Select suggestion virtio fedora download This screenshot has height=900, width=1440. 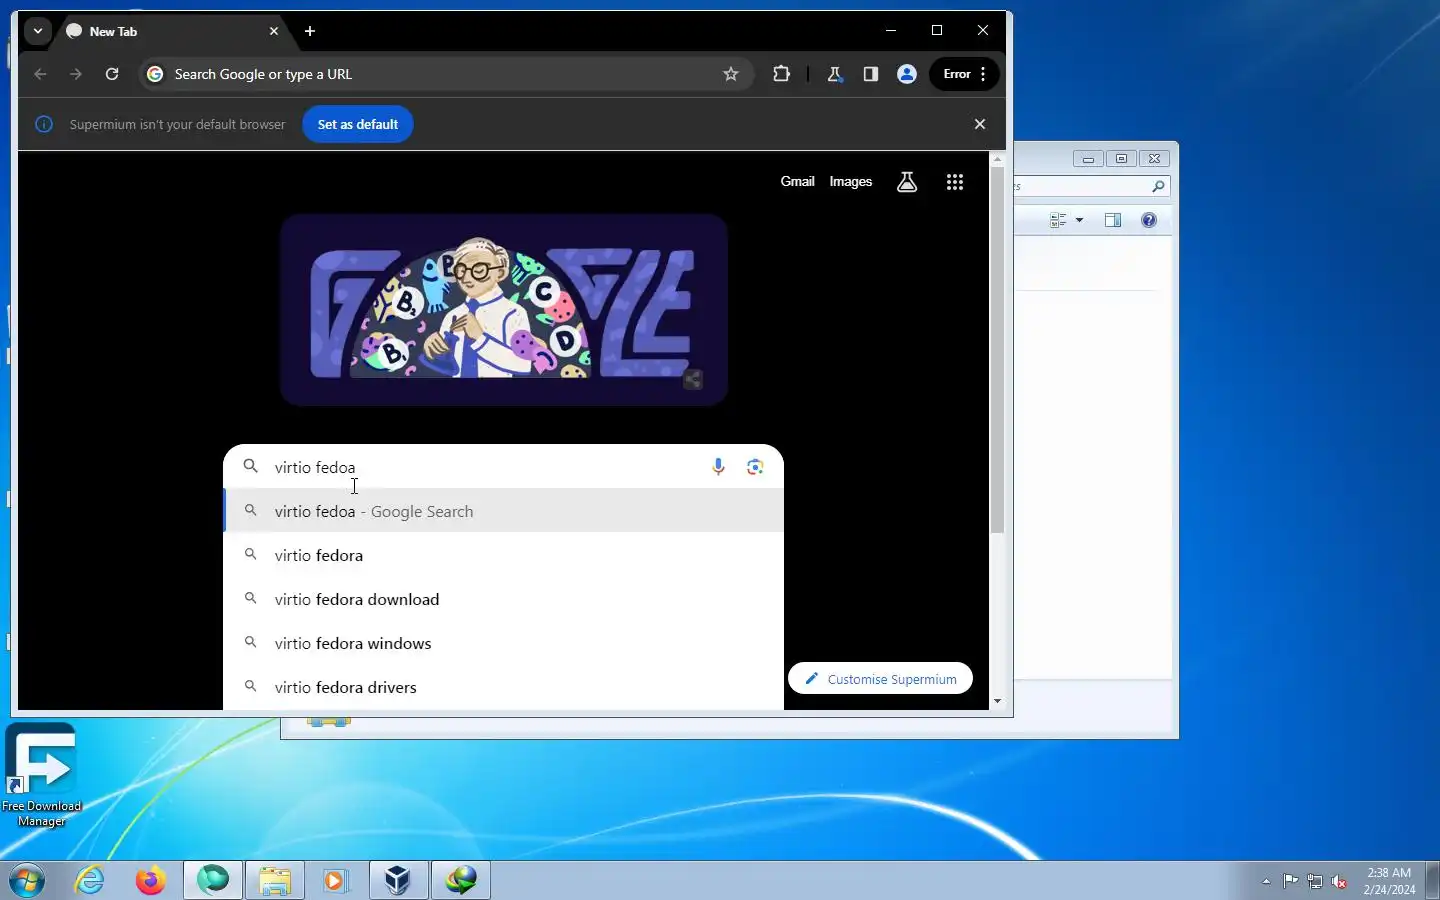(503, 599)
